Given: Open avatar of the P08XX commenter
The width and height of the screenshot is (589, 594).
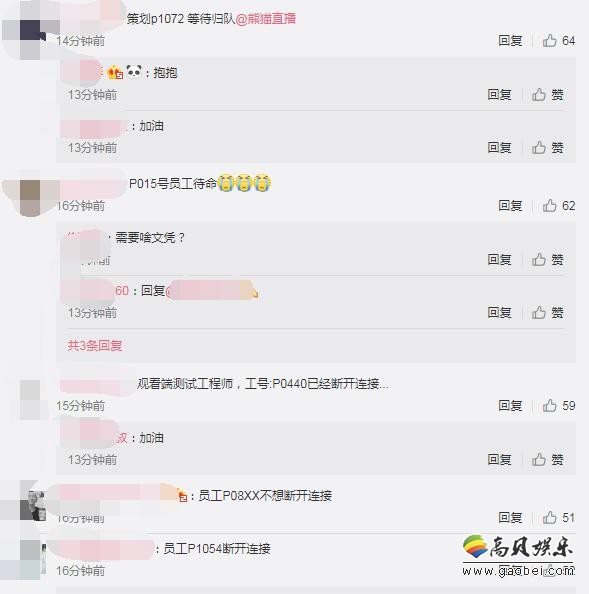Looking at the screenshot, I should coord(33,506).
